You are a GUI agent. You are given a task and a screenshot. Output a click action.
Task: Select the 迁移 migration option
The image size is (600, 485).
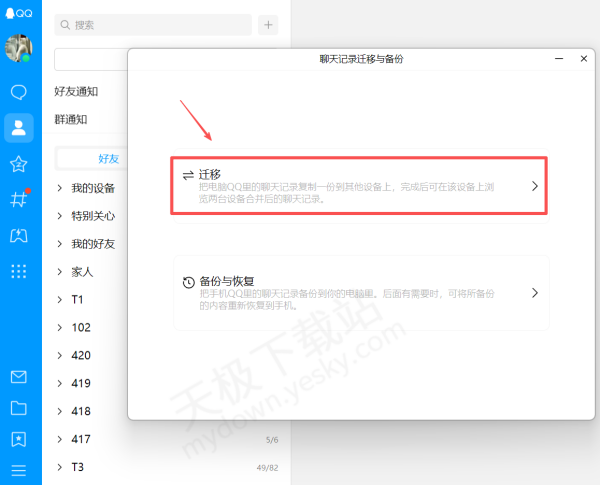pyautogui.click(x=360, y=185)
